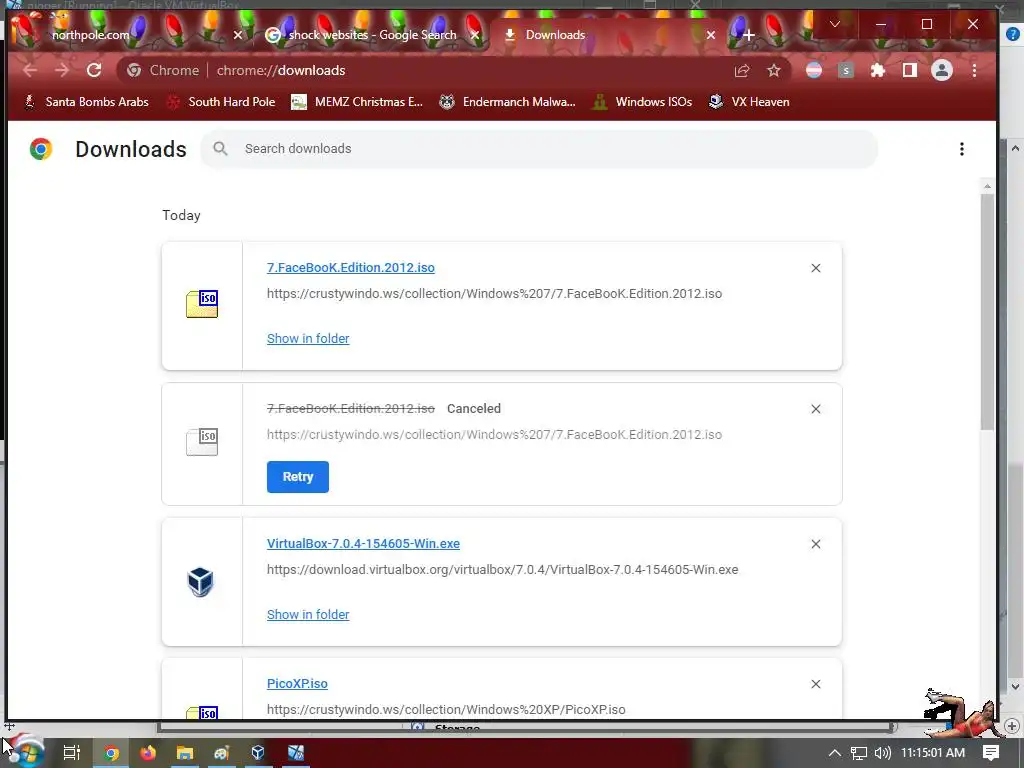Click the Today date heading
The image size is (1024, 768).
pos(181,216)
